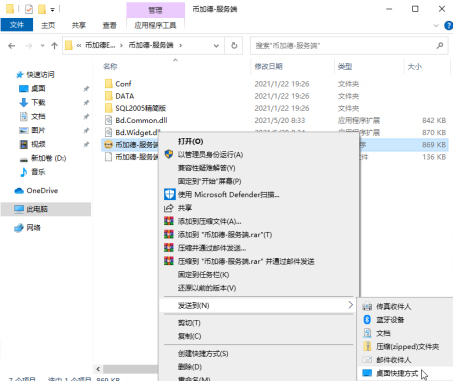The image size is (453, 381).
Task: Go up one folder level
Action: pyautogui.click(x=54, y=46)
